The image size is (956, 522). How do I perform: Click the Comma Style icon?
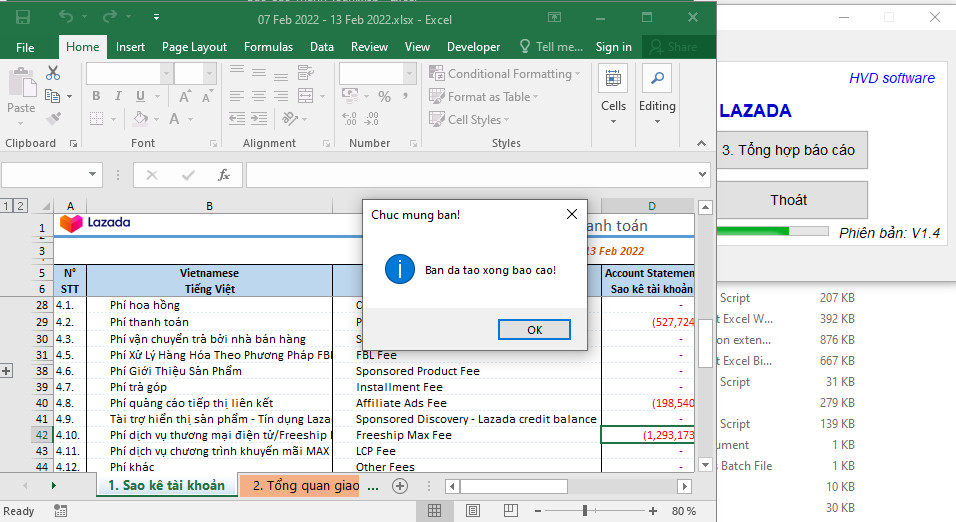tap(405, 96)
